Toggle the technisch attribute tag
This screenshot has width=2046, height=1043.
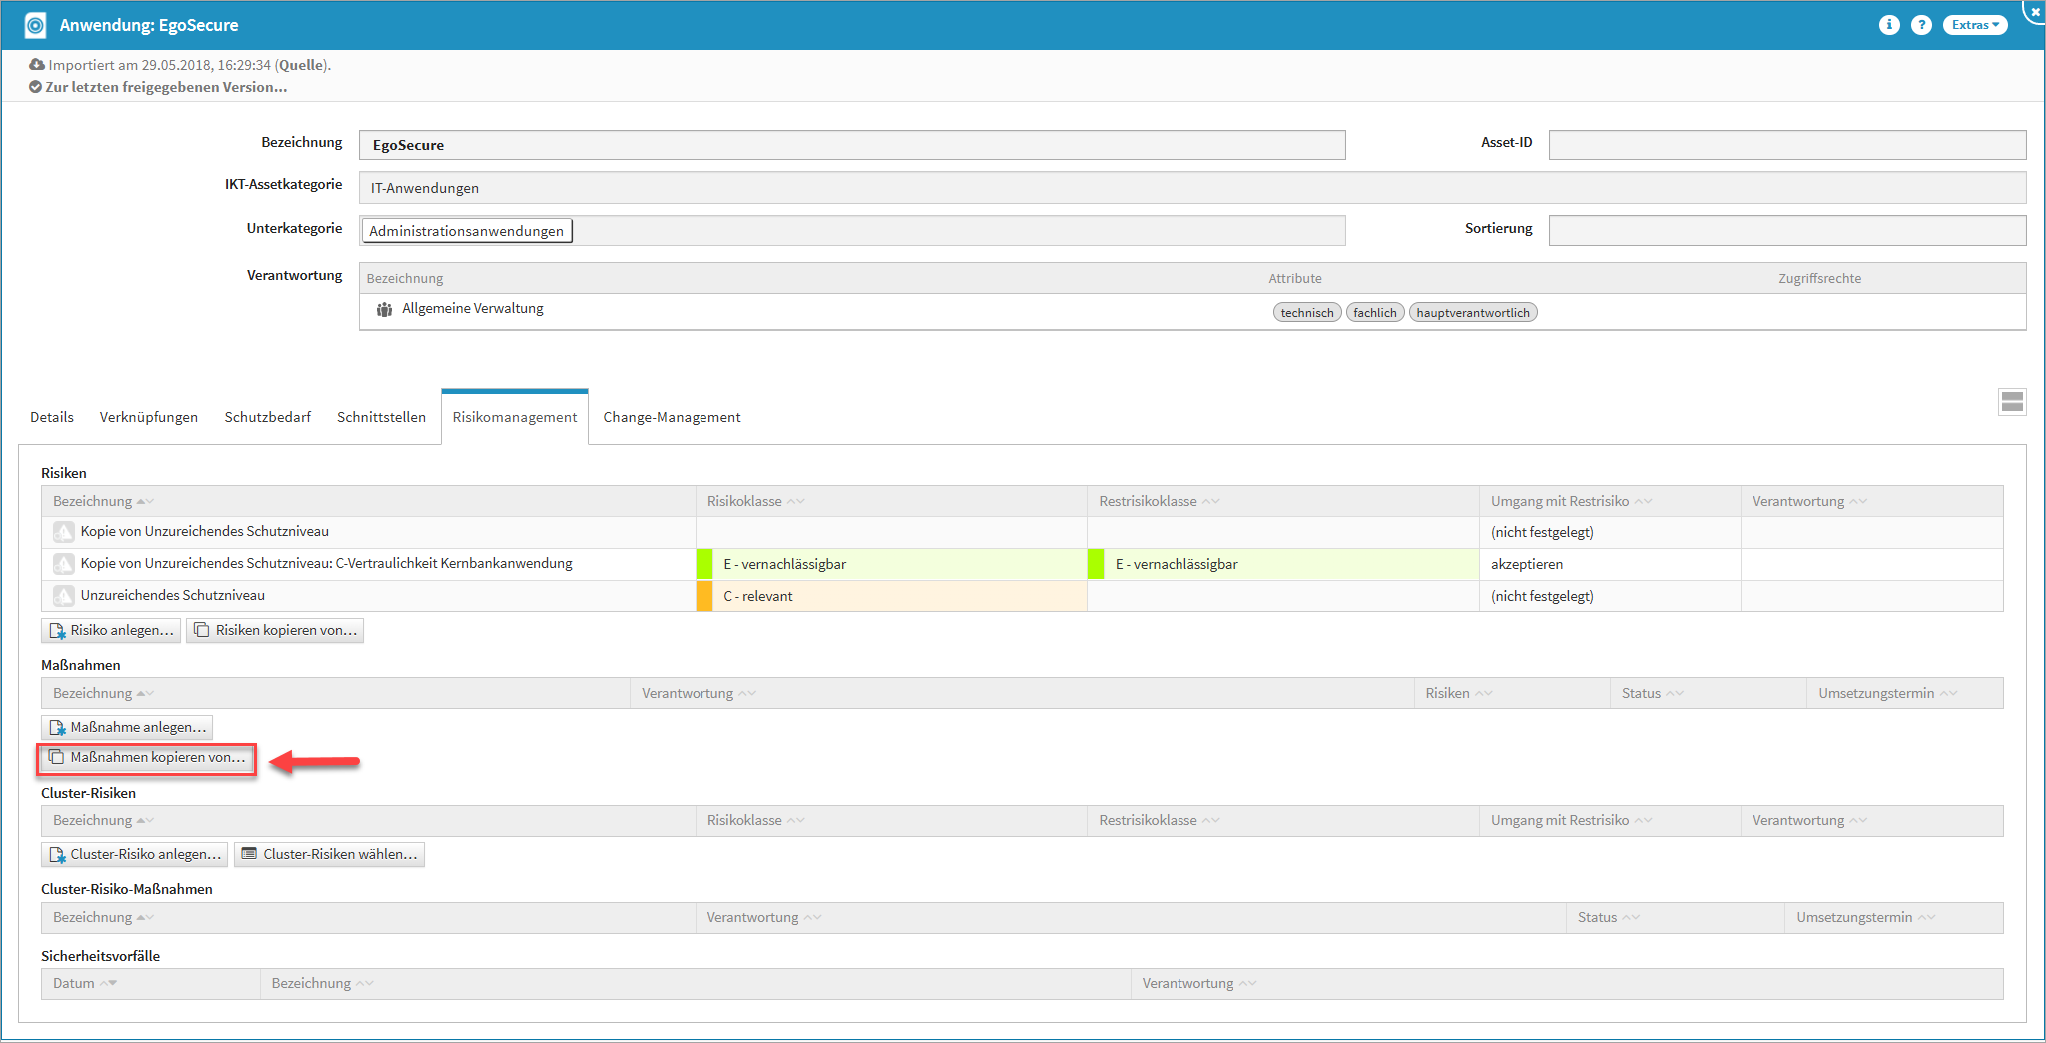1306,313
